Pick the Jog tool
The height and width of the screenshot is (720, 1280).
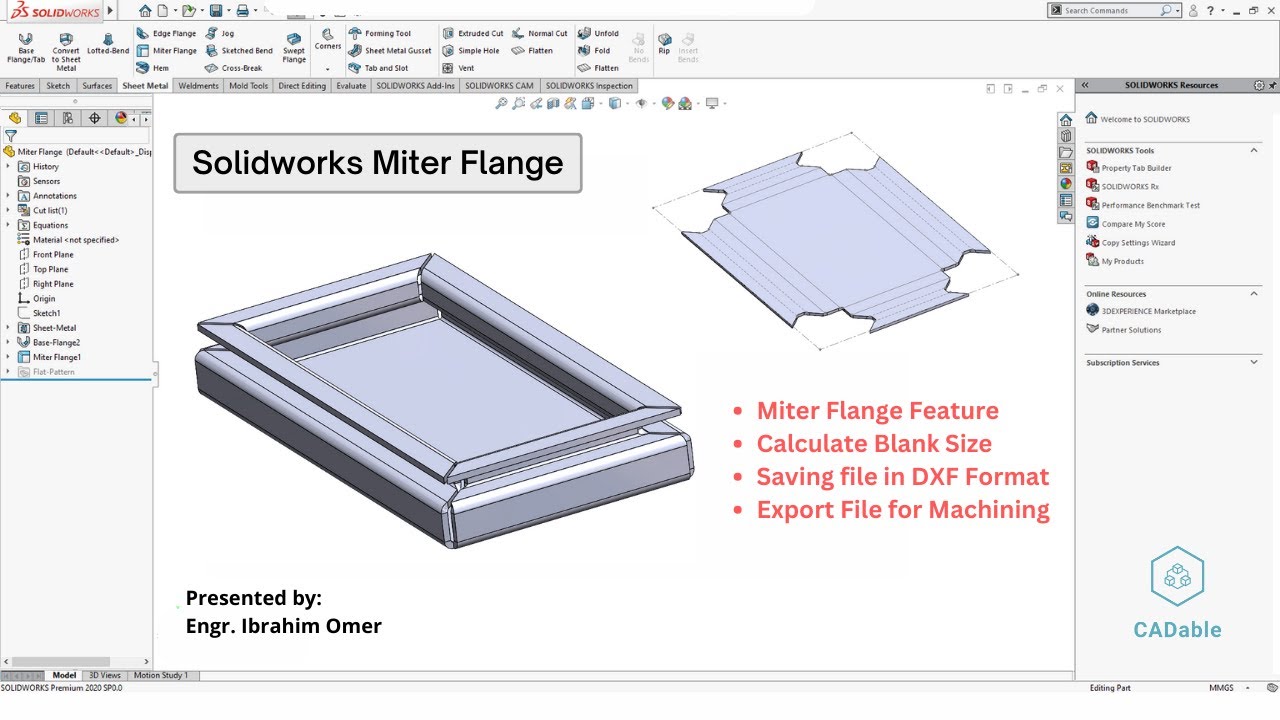click(220, 33)
